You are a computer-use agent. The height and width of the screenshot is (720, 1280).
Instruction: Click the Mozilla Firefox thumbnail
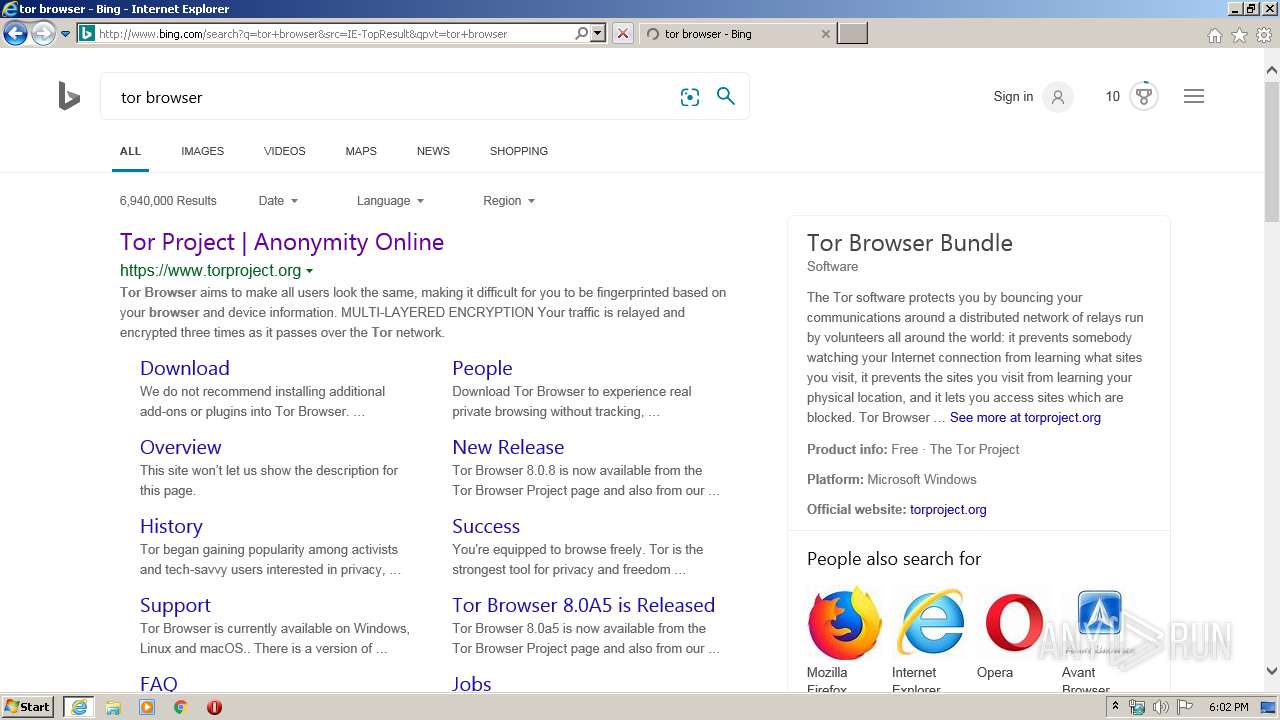pos(844,623)
